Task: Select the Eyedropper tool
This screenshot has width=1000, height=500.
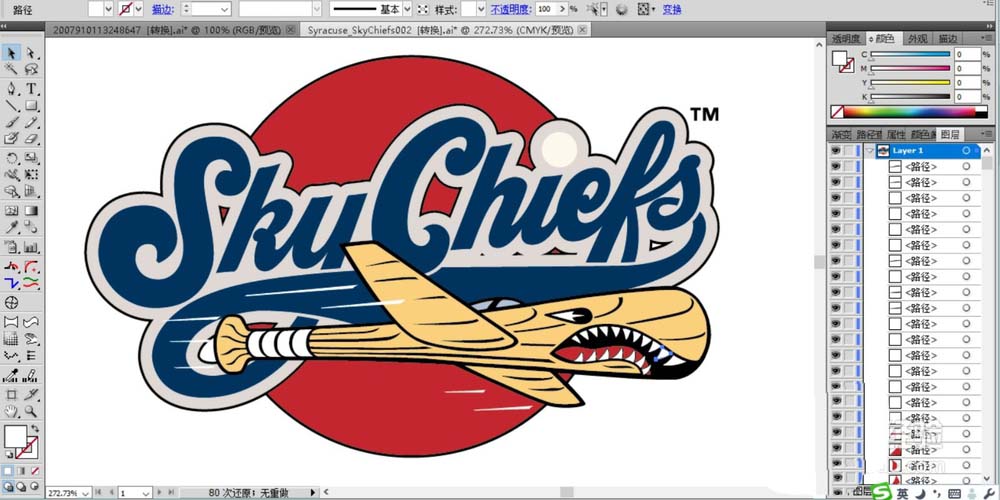Action: pyautogui.click(x=11, y=227)
